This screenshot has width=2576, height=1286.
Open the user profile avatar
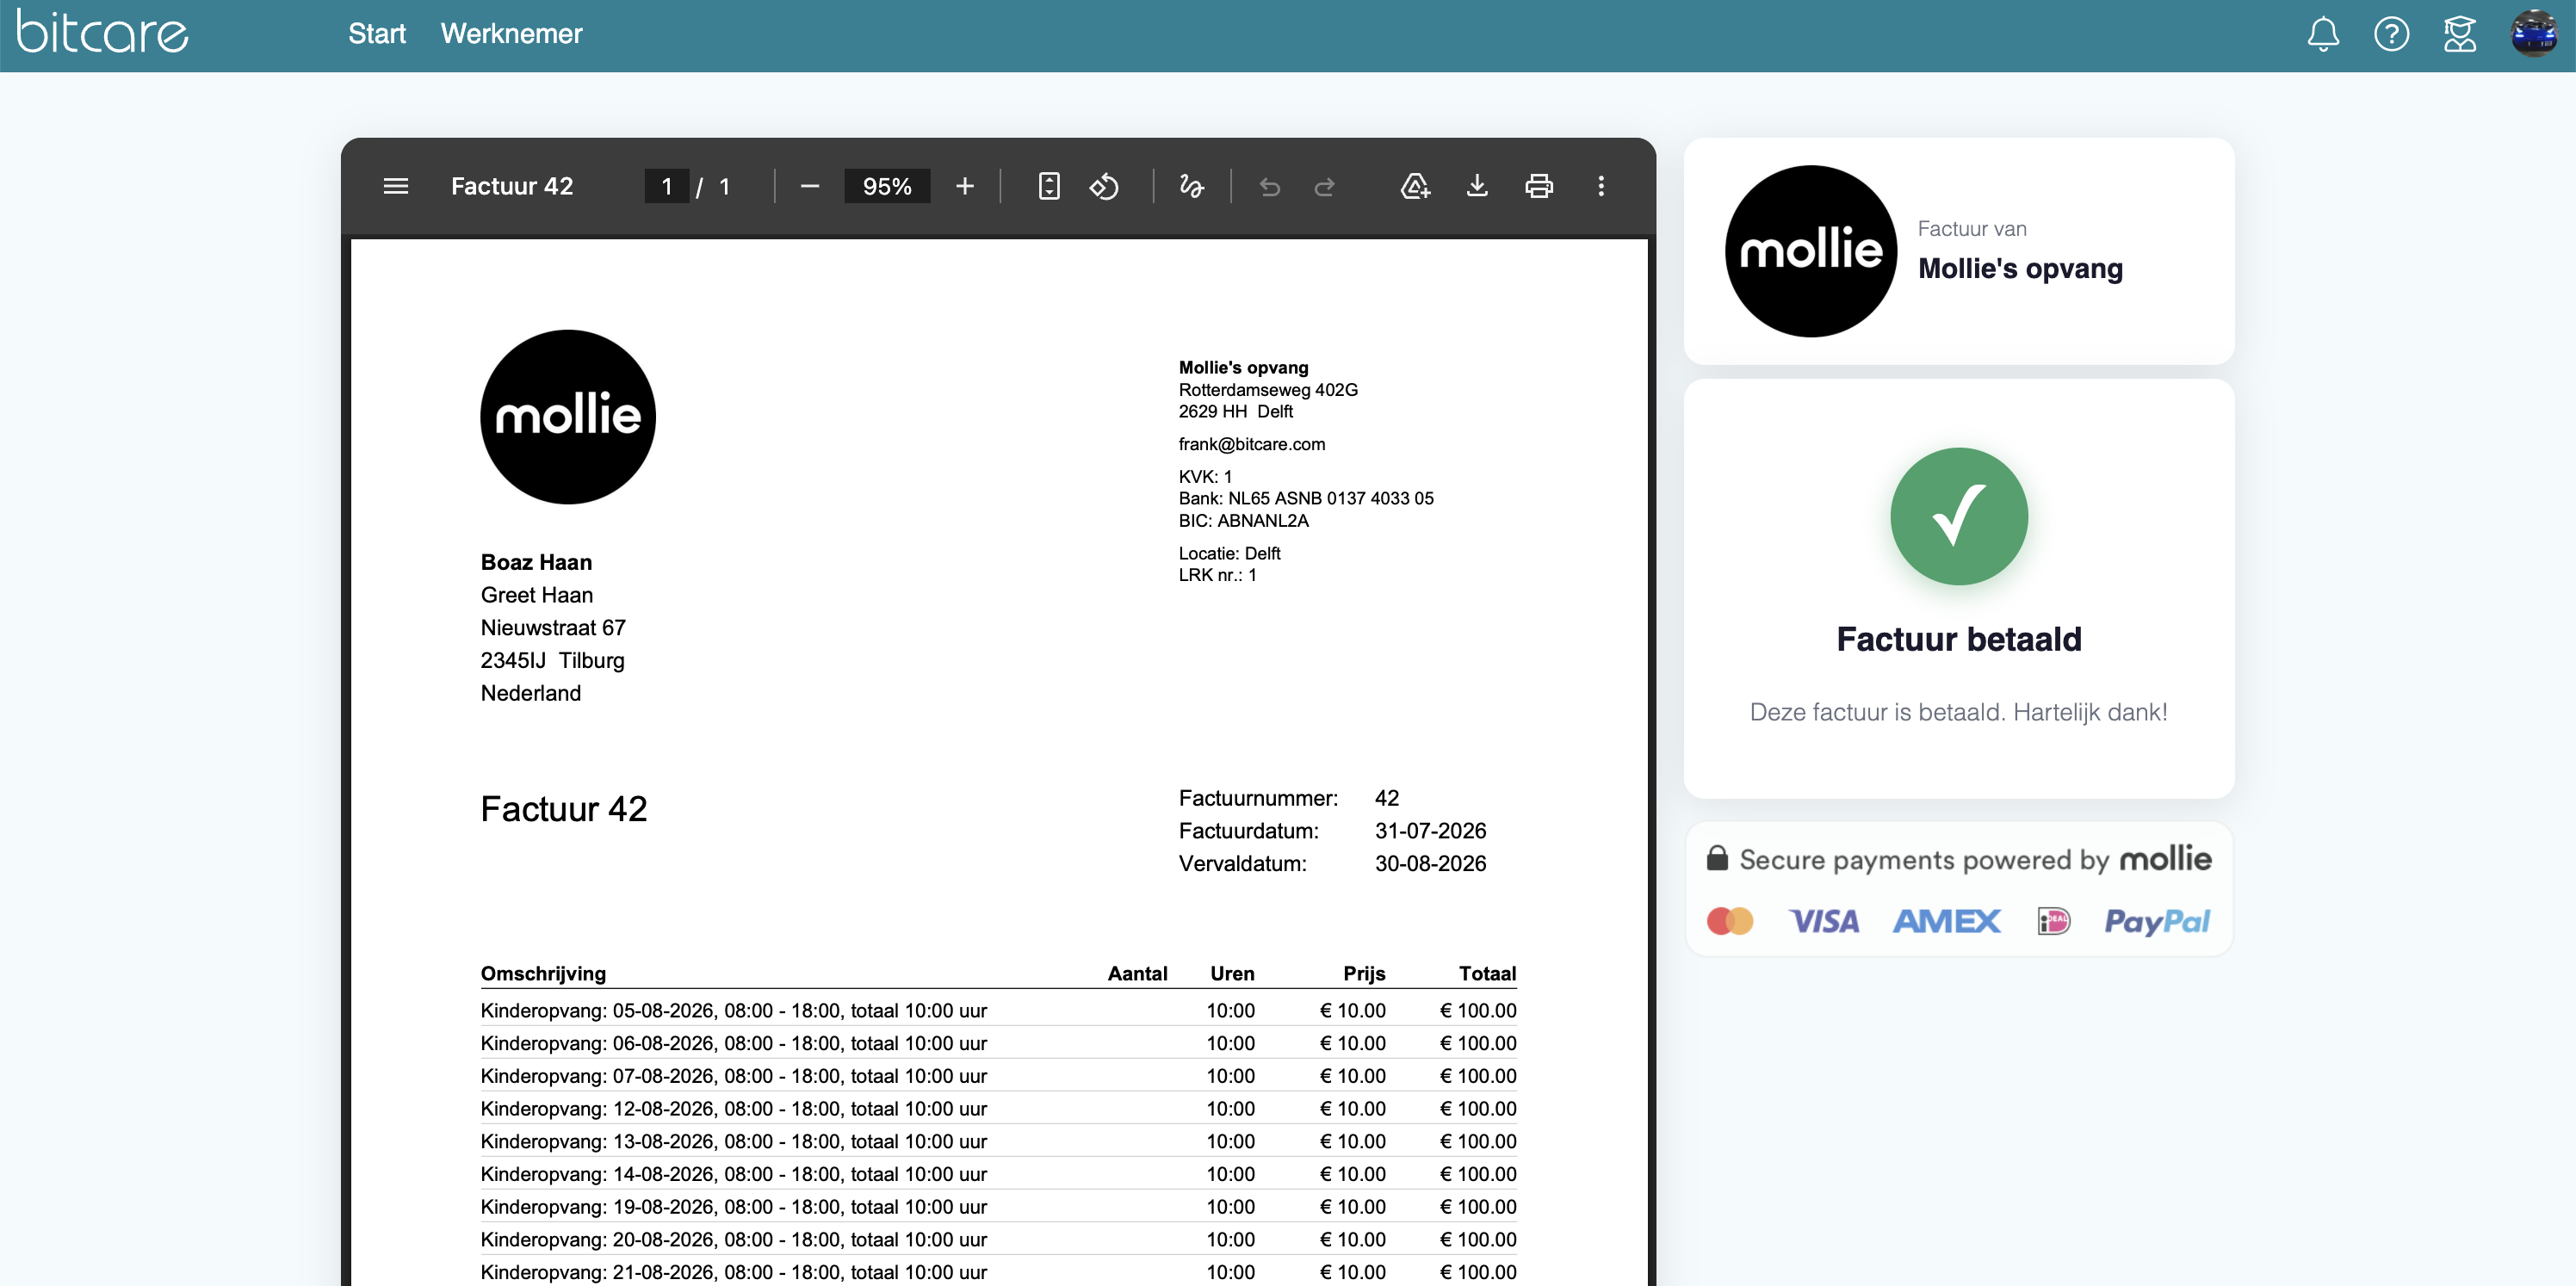pos(2534,34)
